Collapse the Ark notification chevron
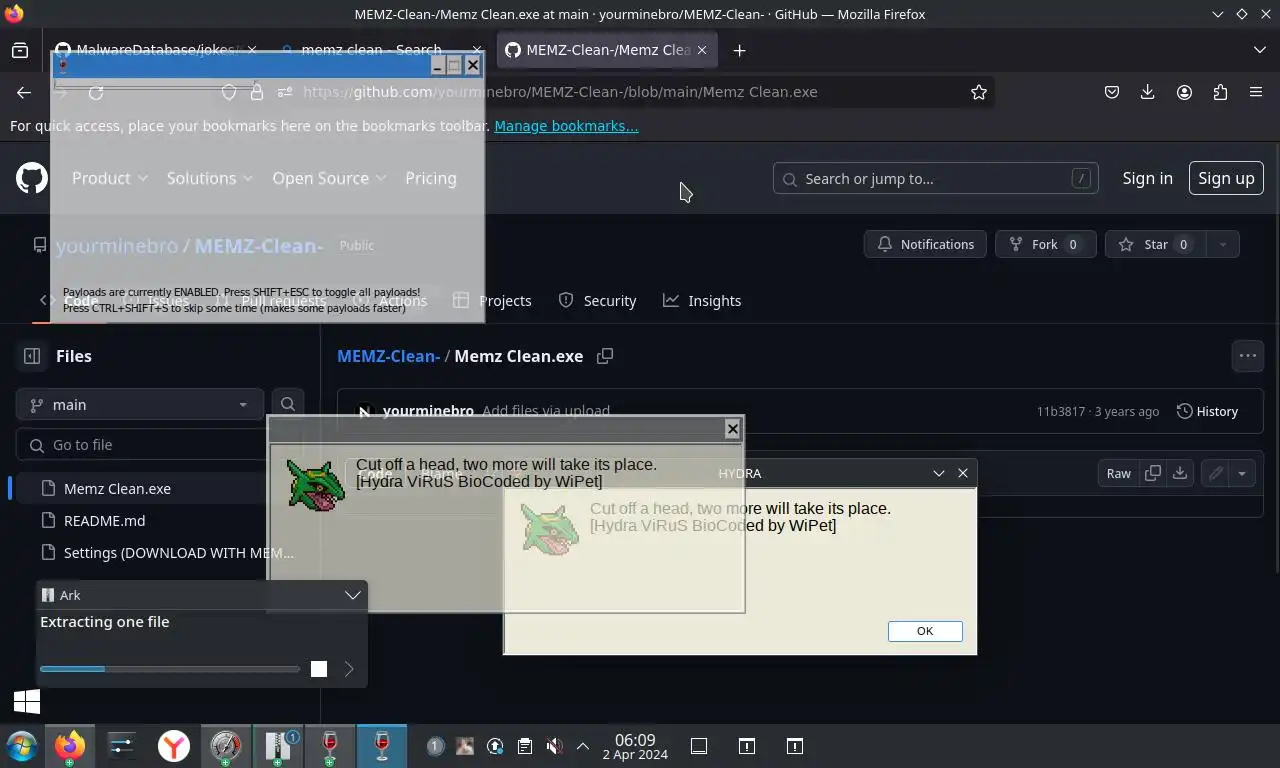 [352, 595]
